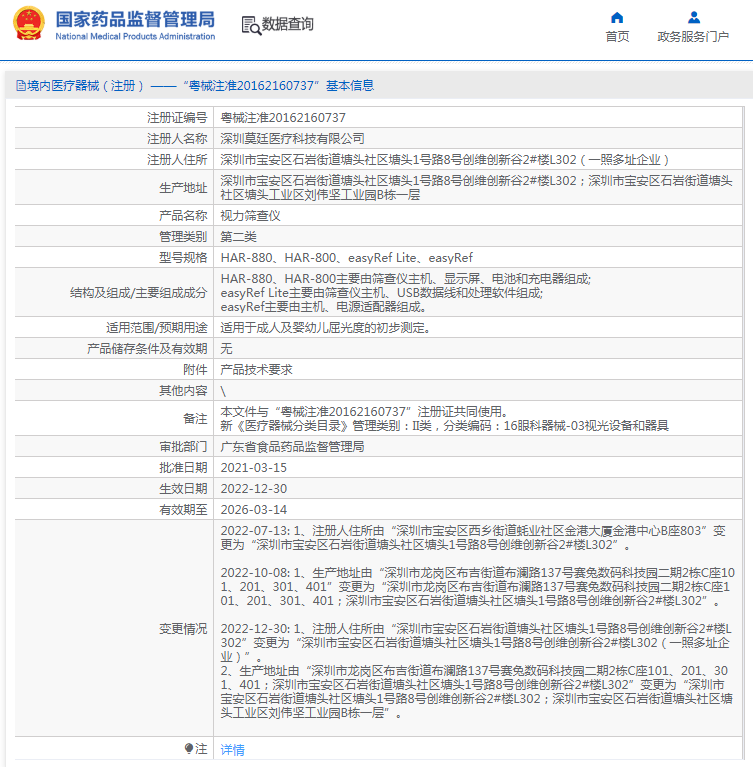Select storage condition value 无
The width and height of the screenshot is (753, 767).
click(x=226, y=349)
